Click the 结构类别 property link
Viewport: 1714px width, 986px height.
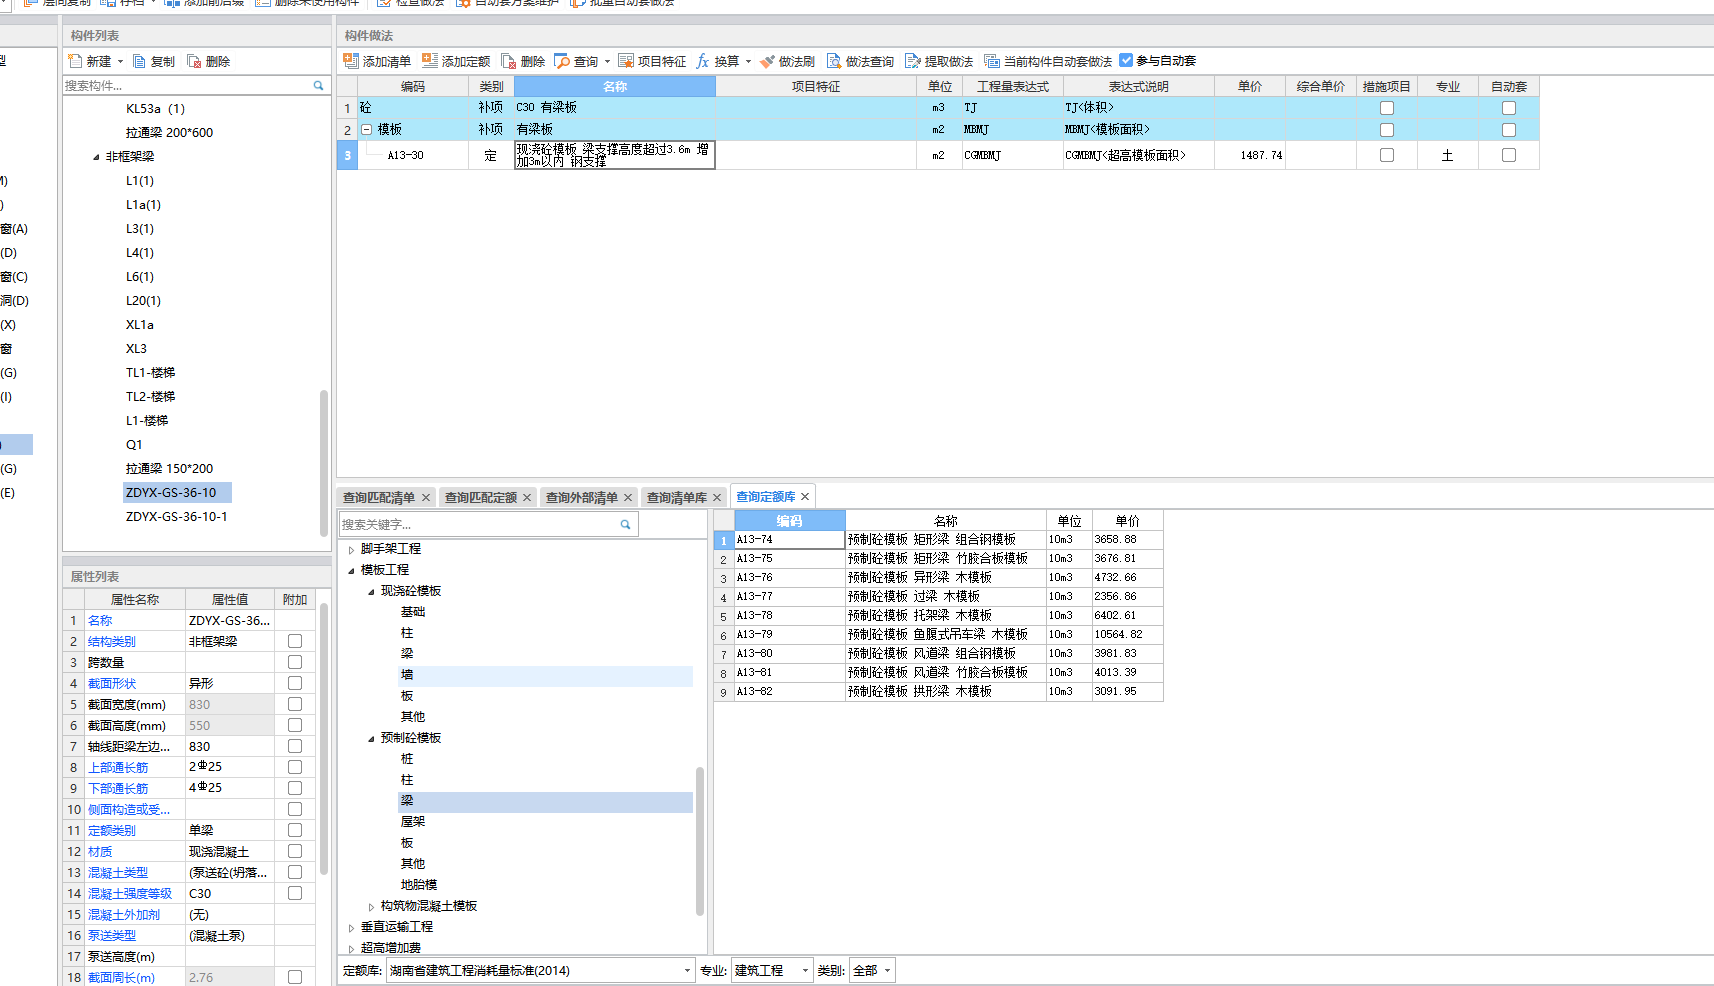[111, 641]
